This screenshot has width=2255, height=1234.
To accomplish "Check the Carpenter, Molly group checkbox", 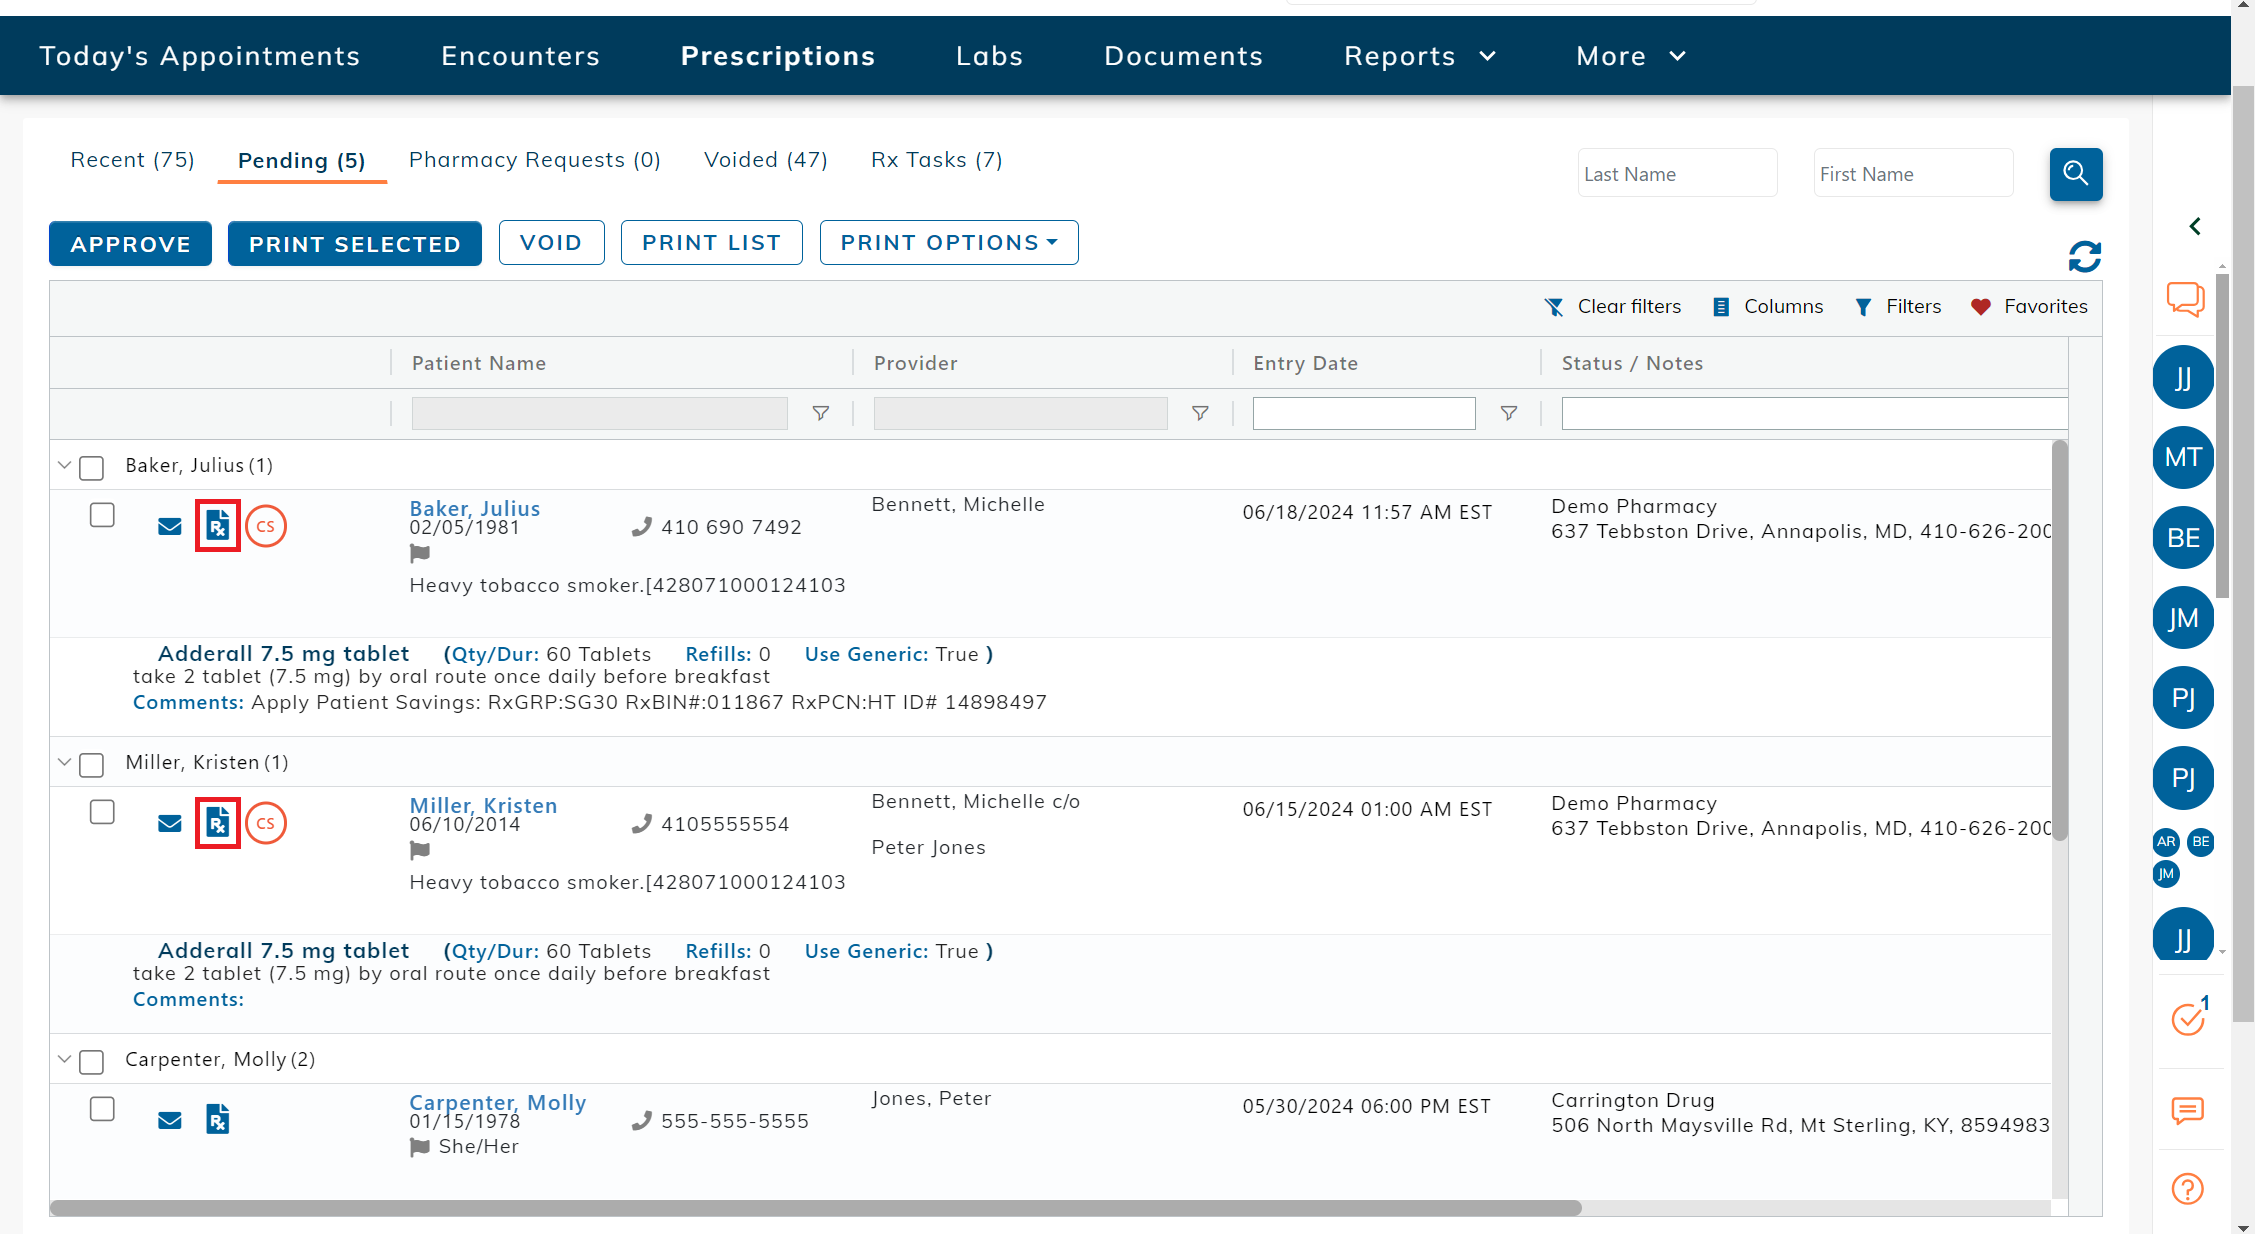I will point(91,1061).
